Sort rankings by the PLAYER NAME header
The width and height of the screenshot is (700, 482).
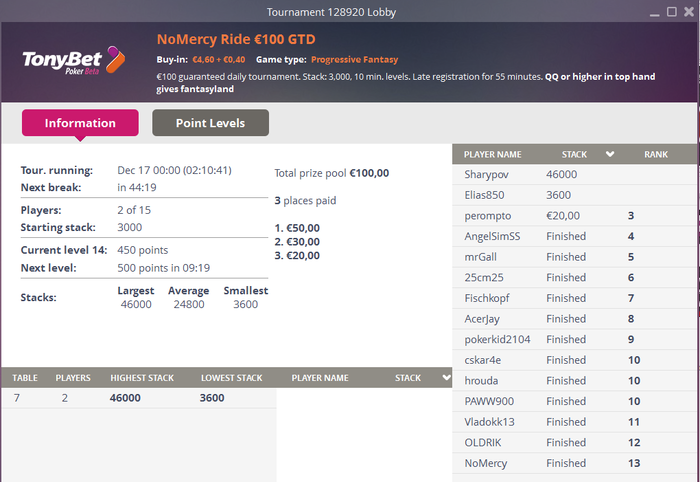[493, 155]
